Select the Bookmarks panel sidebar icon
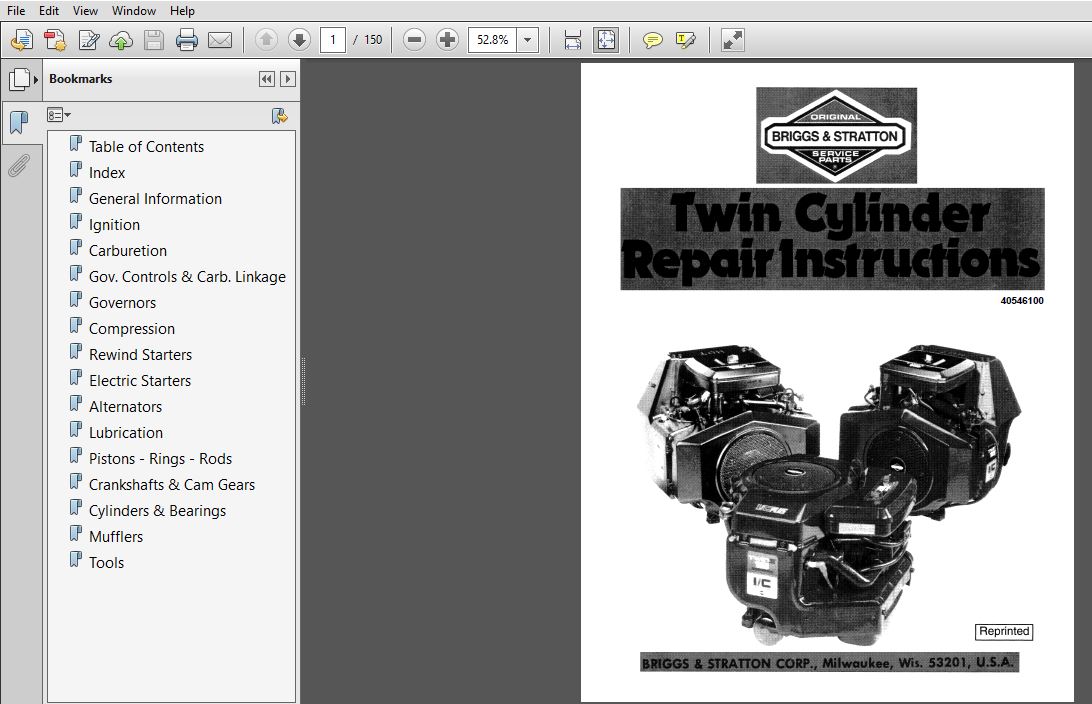The height and width of the screenshot is (704, 1092). 20,123
